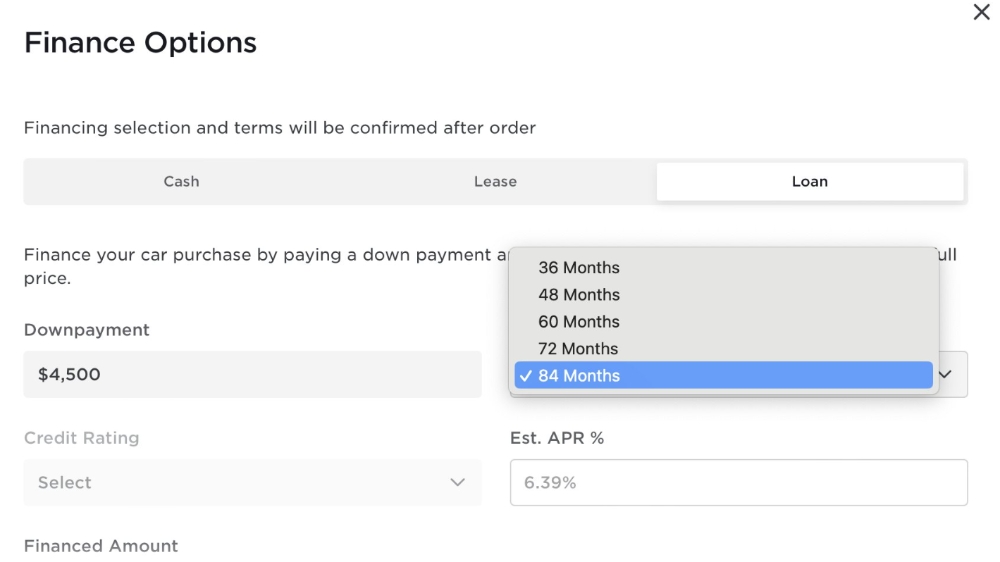Focus the Downpayment field showing $4,500

[x=253, y=374]
